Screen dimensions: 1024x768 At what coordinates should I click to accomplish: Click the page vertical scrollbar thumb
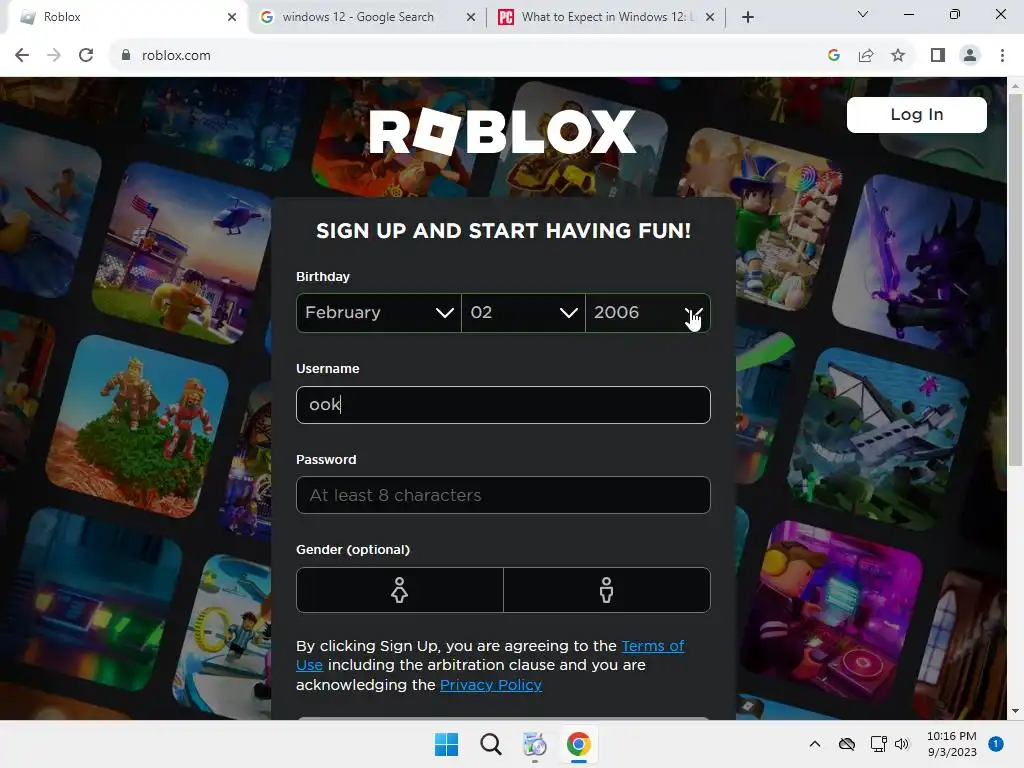[x=1015, y=280]
